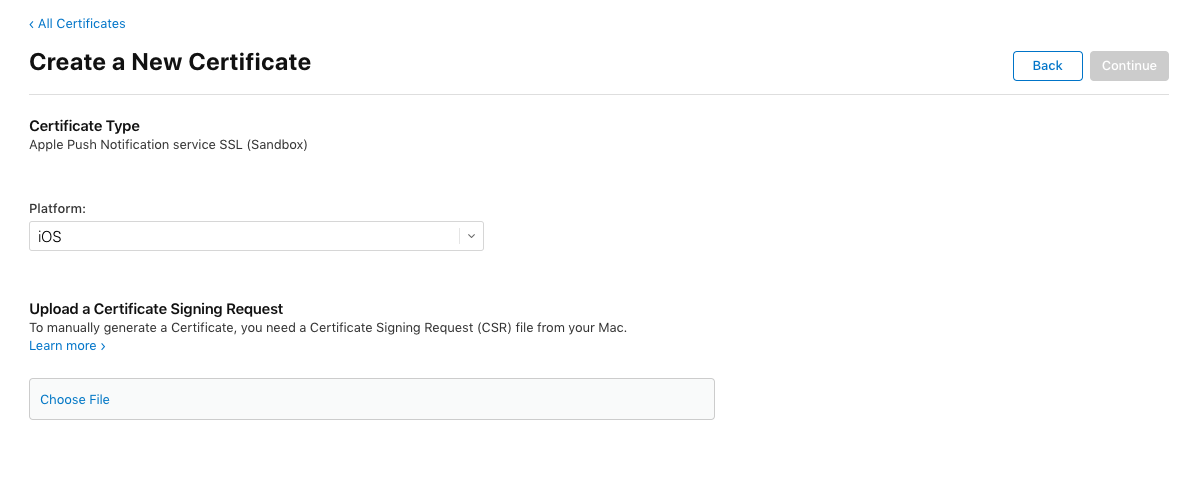Click the back chevron beside All Certificates

[x=32, y=24]
